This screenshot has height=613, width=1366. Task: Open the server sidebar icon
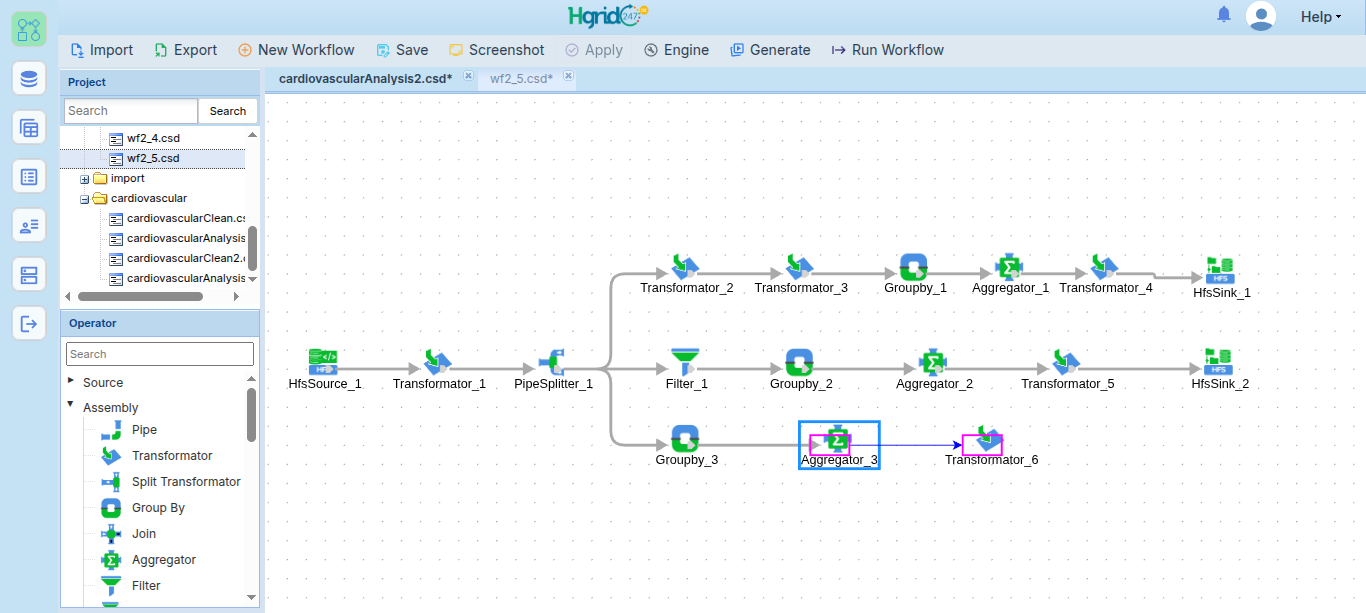point(29,275)
